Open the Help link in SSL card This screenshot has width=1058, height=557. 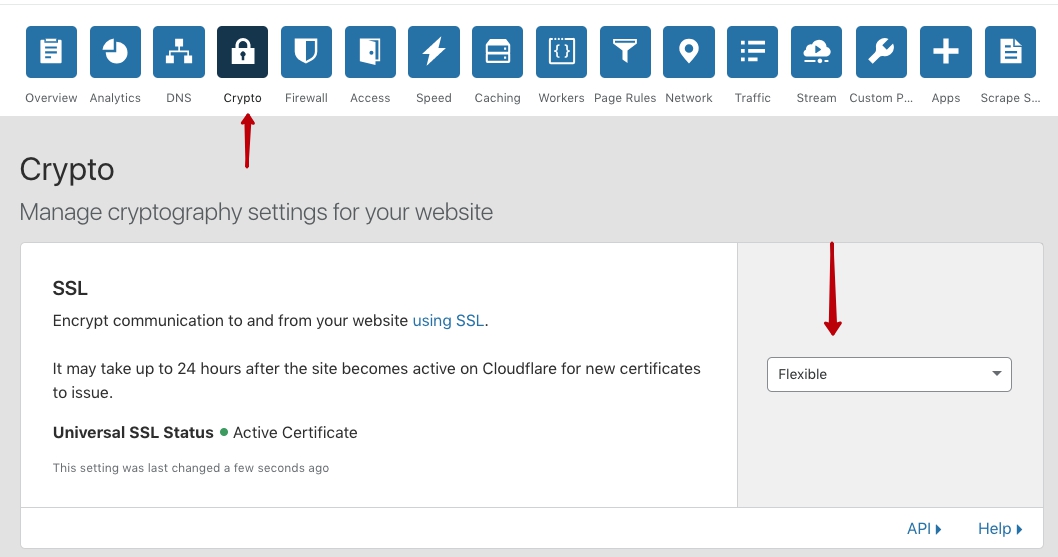click(x=1000, y=529)
